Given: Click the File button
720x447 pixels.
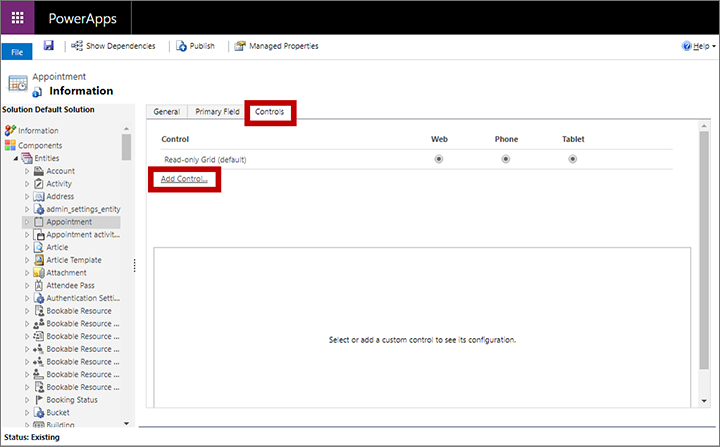Looking at the screenshot, I should coord(16,50).
